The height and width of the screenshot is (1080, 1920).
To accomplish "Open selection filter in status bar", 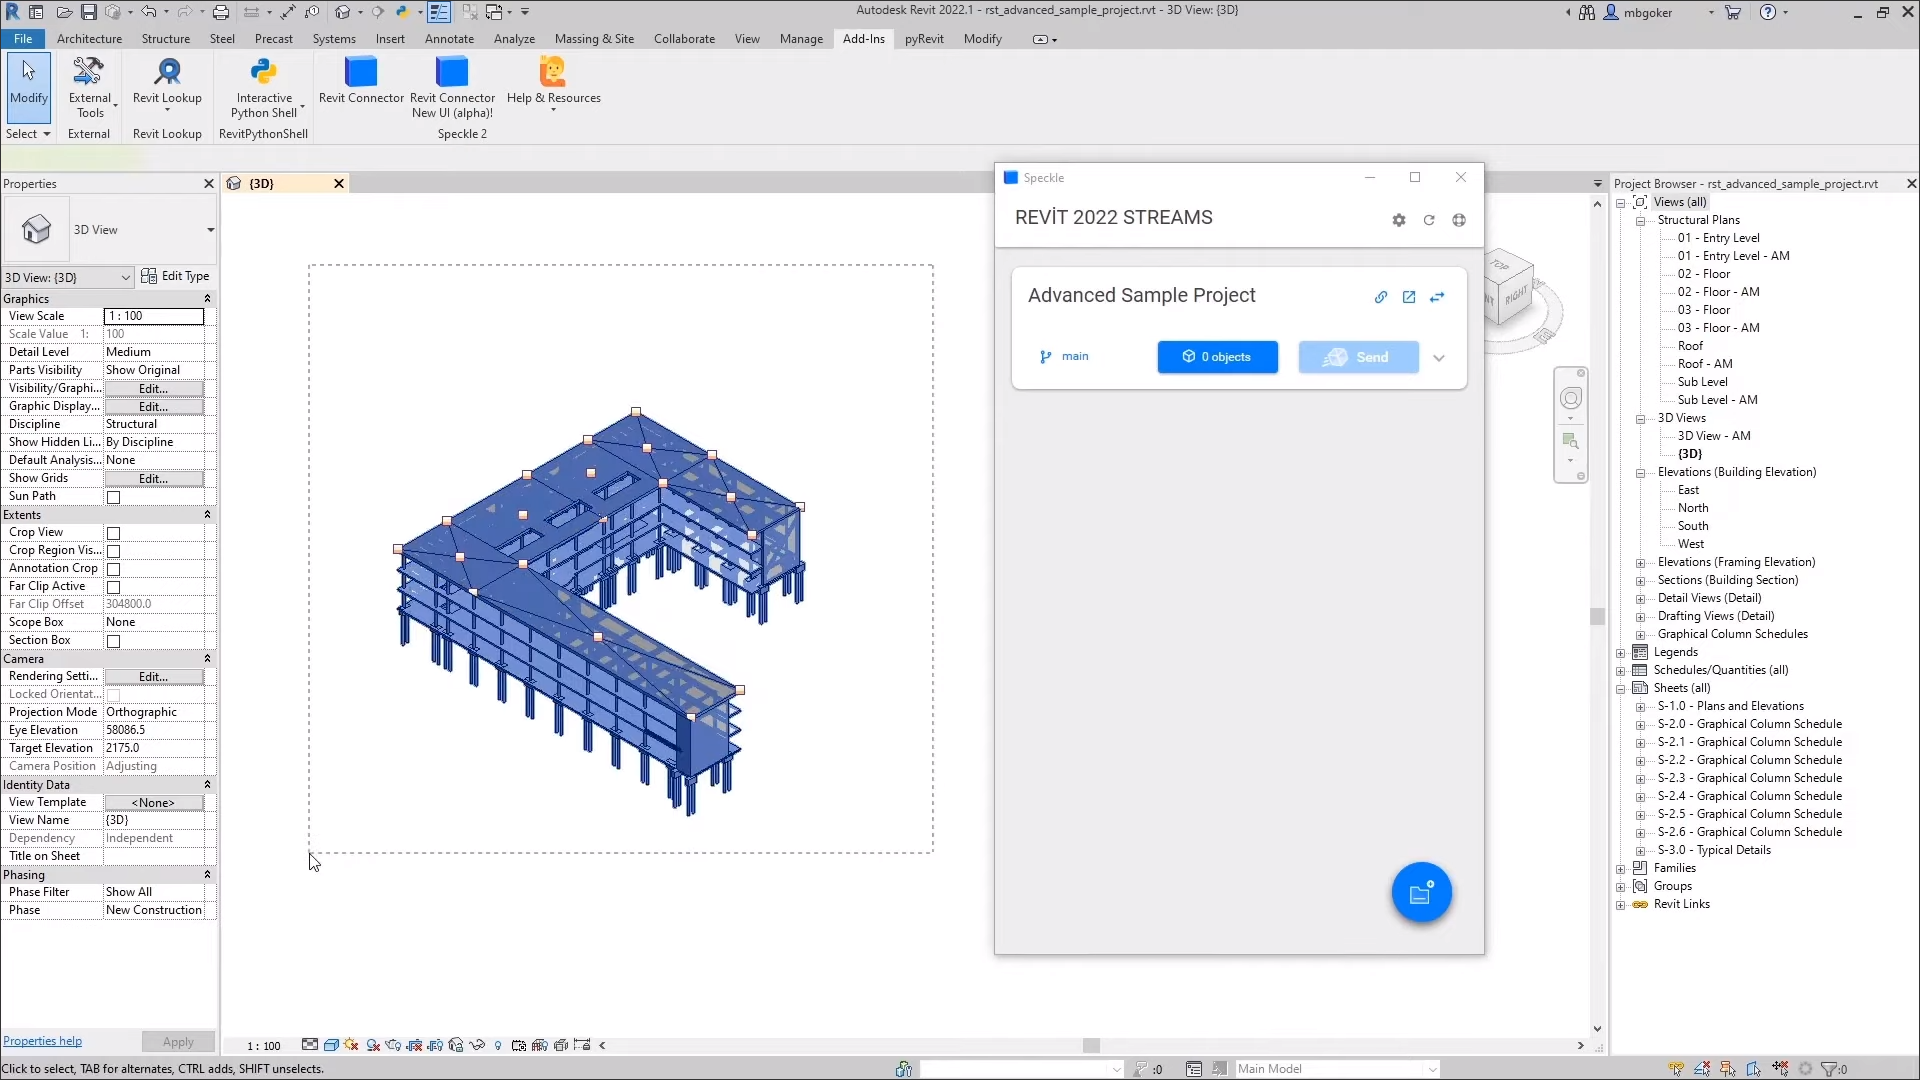I will click(x=1834, y=1069).
